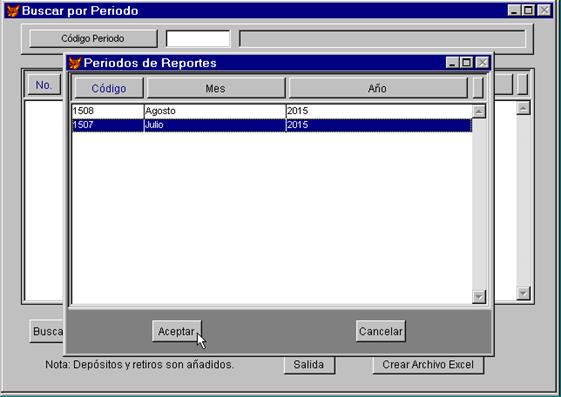This screenshot has width=561, height=397.
Task: Select the Agosto month cell
Action: [x=215, y=111]
